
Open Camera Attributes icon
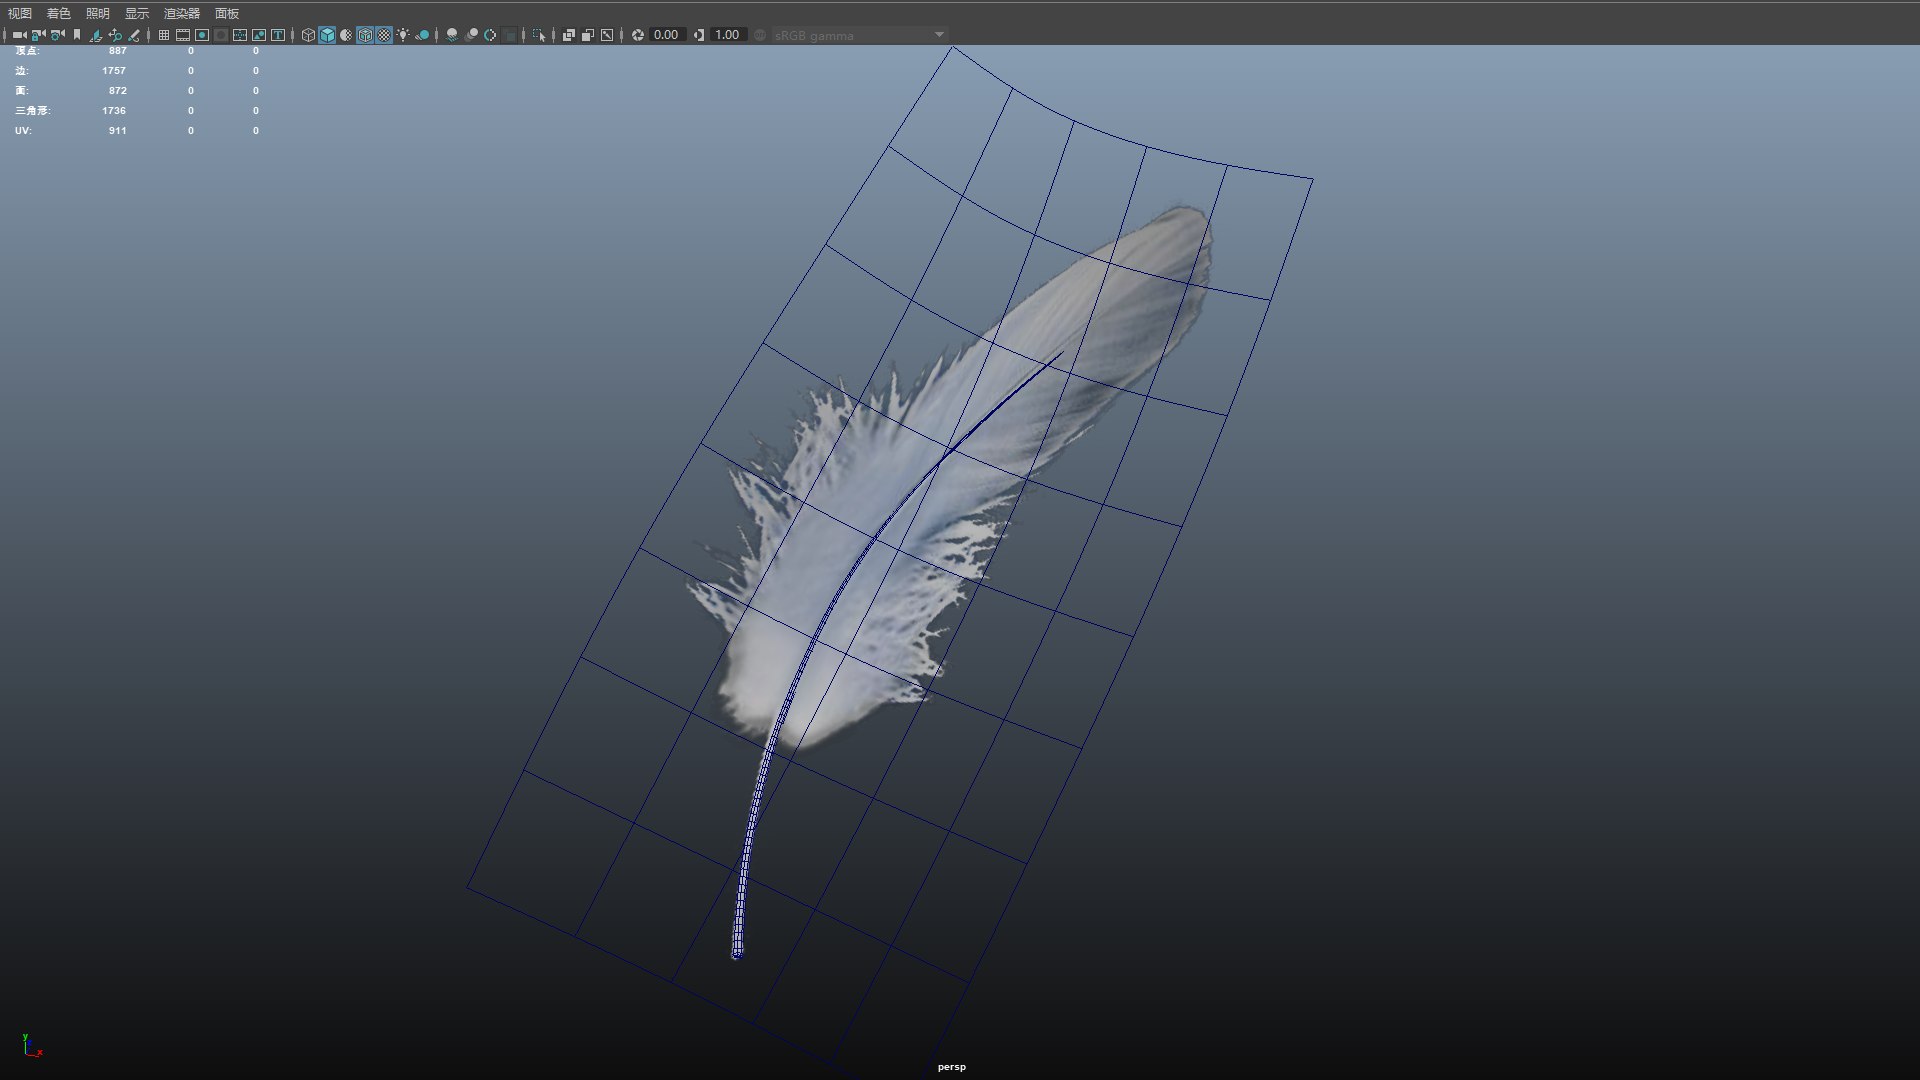tap(58, 35)
